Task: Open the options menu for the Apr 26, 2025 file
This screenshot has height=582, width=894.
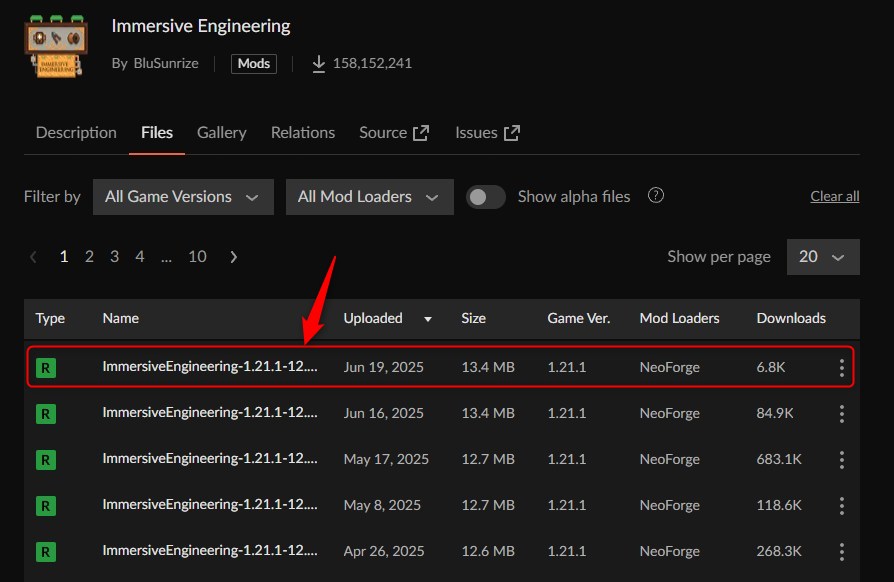Action: 842,552
